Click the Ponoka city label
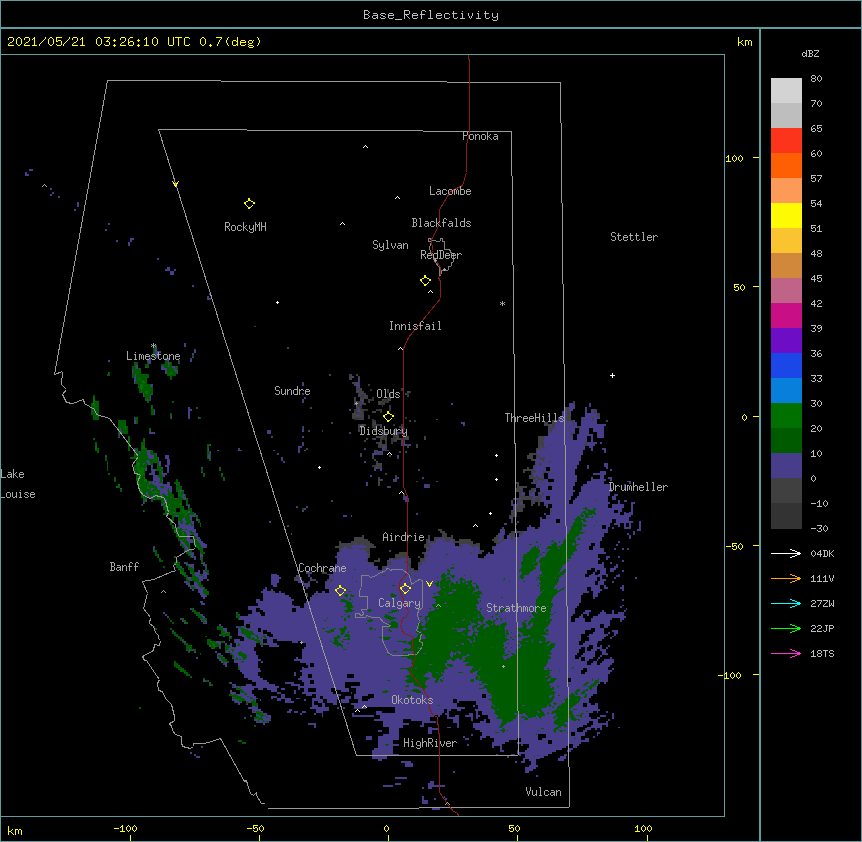The image size is (862, 842). pyautogui.click(x=480, y=136)
